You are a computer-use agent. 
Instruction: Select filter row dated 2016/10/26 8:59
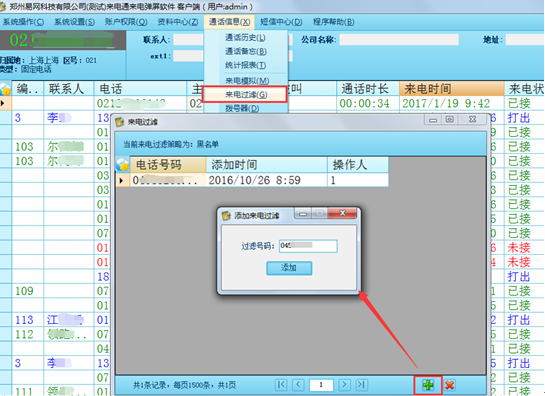[252, 180]
